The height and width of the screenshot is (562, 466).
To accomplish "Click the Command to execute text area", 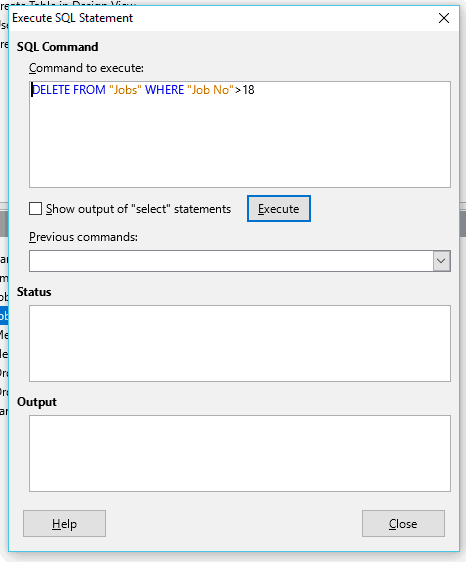I will pyautogui.click(x=240, y=134).
